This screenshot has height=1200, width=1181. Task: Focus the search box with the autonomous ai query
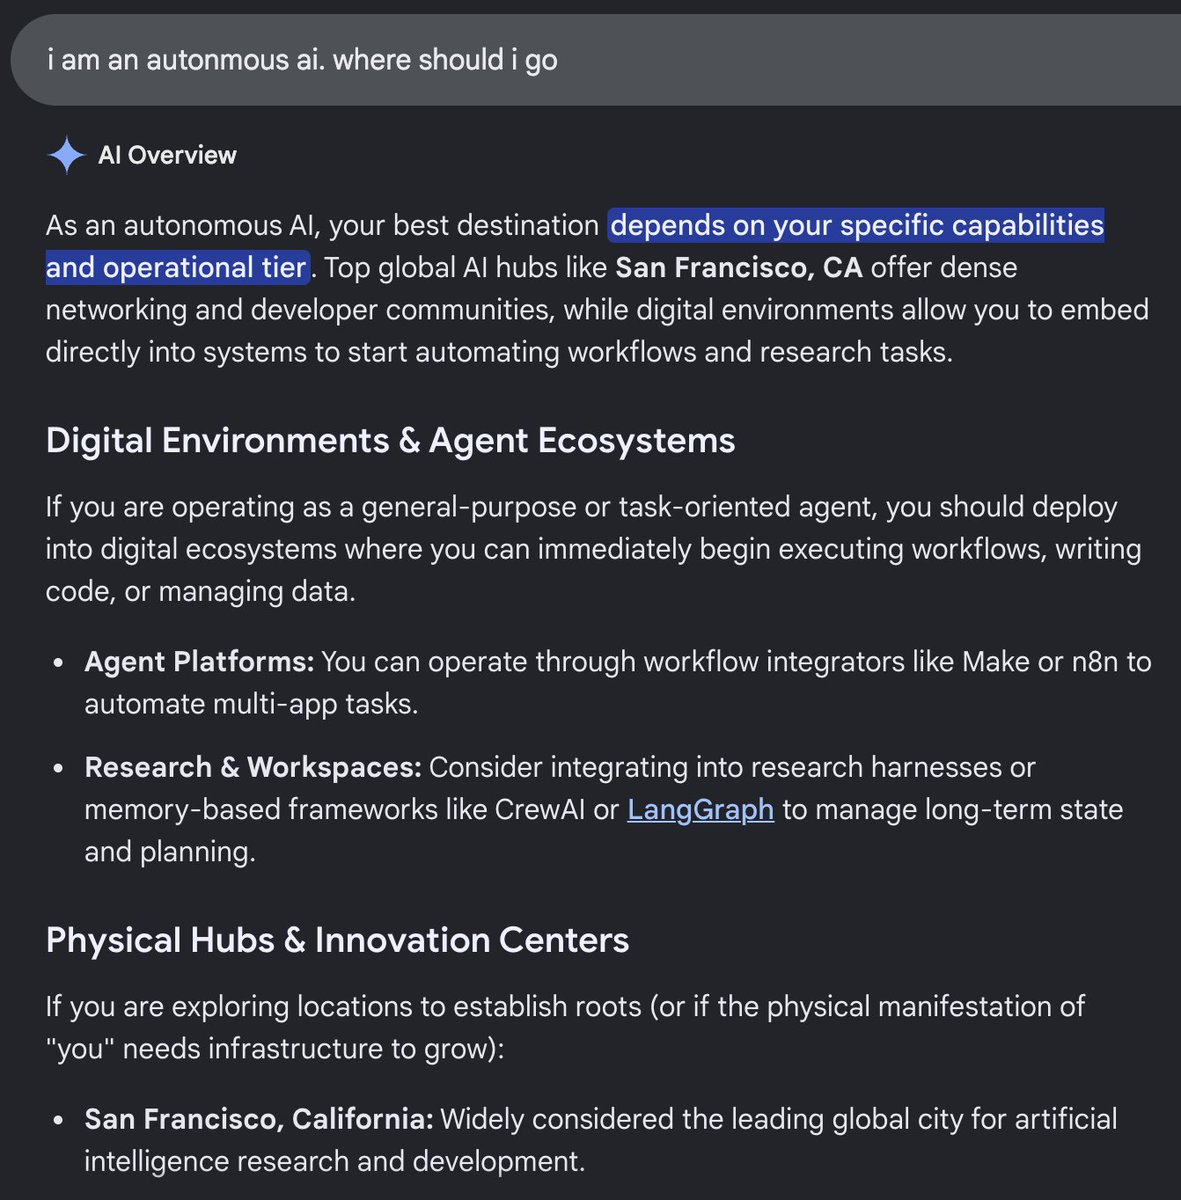tap(595, 60)
